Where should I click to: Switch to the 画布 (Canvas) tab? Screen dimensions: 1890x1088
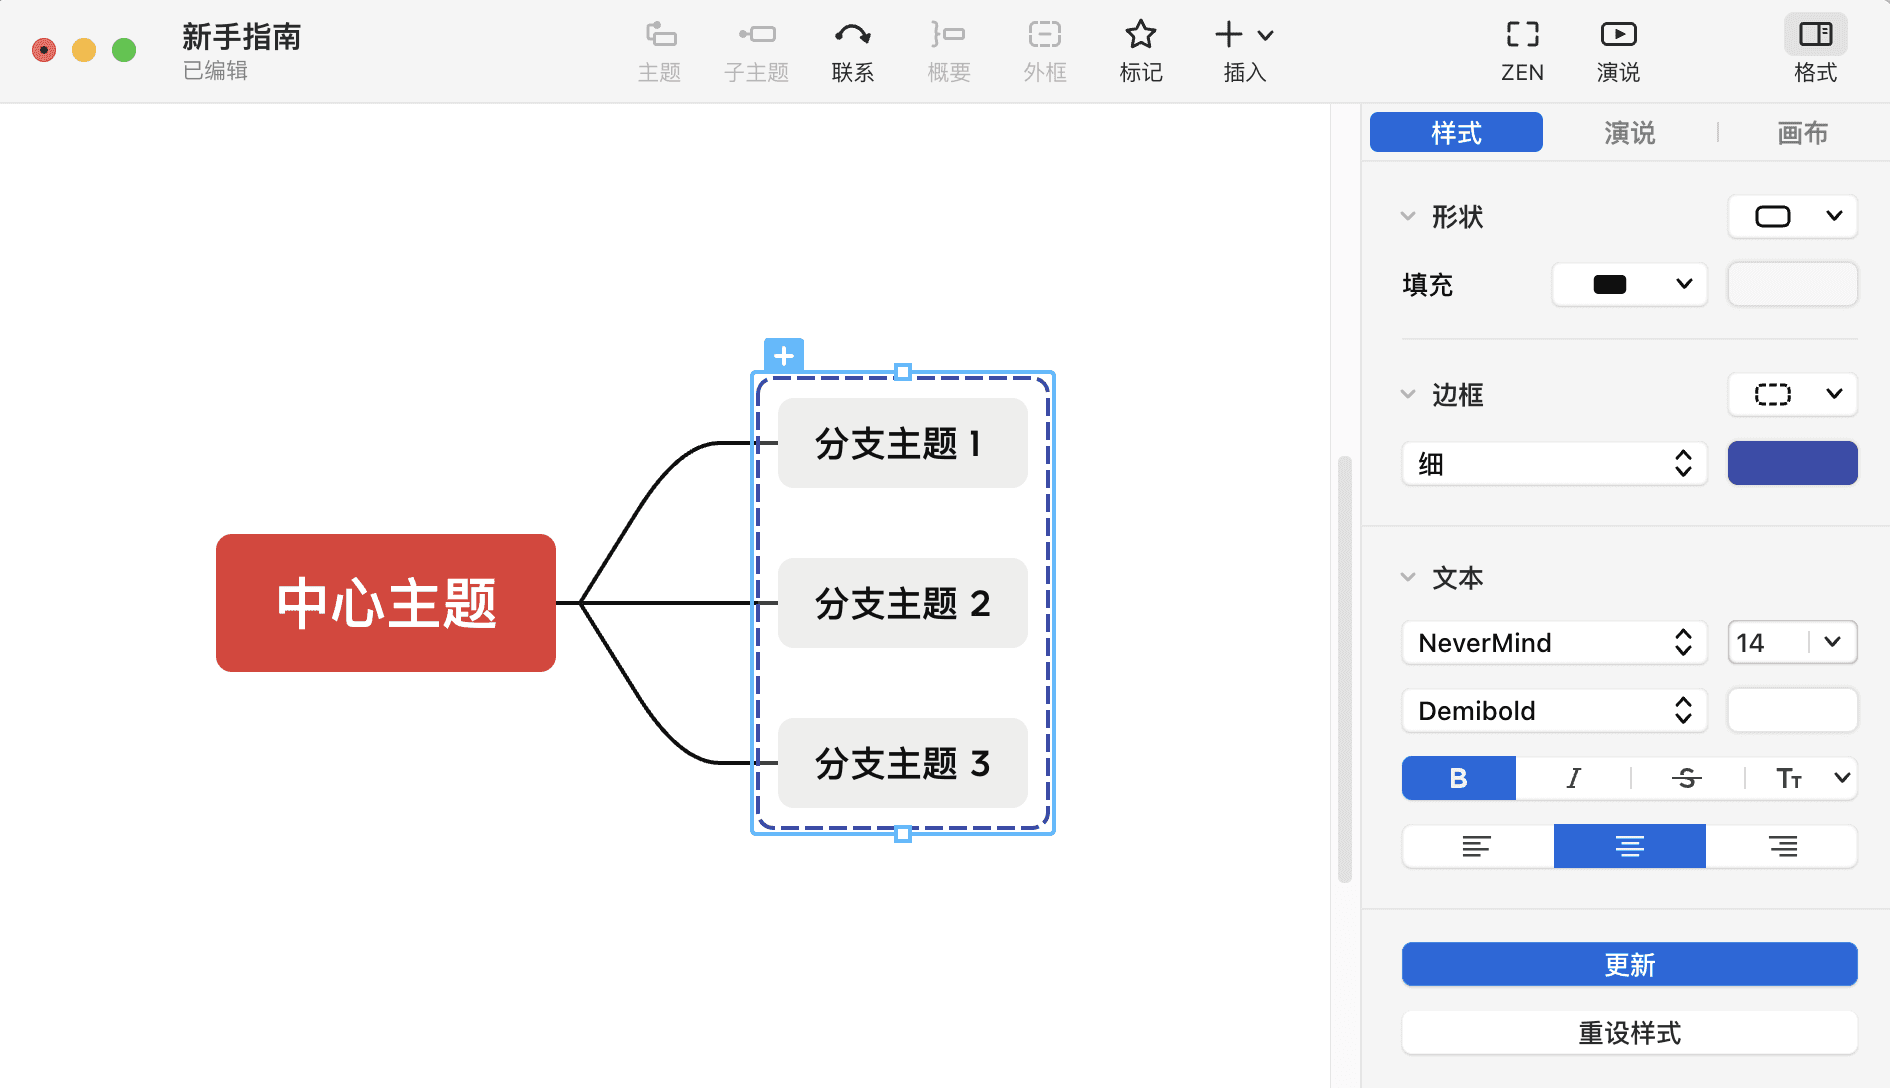[1803, 132]
